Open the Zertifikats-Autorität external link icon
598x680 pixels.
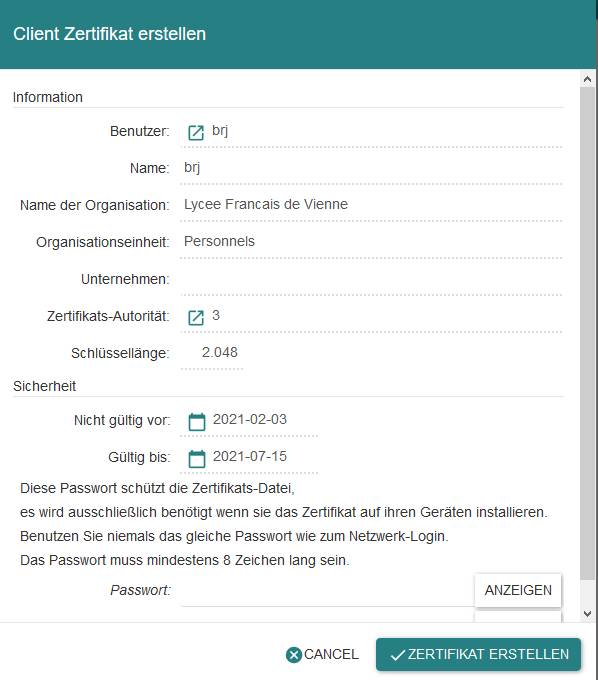tap(196, 317)
